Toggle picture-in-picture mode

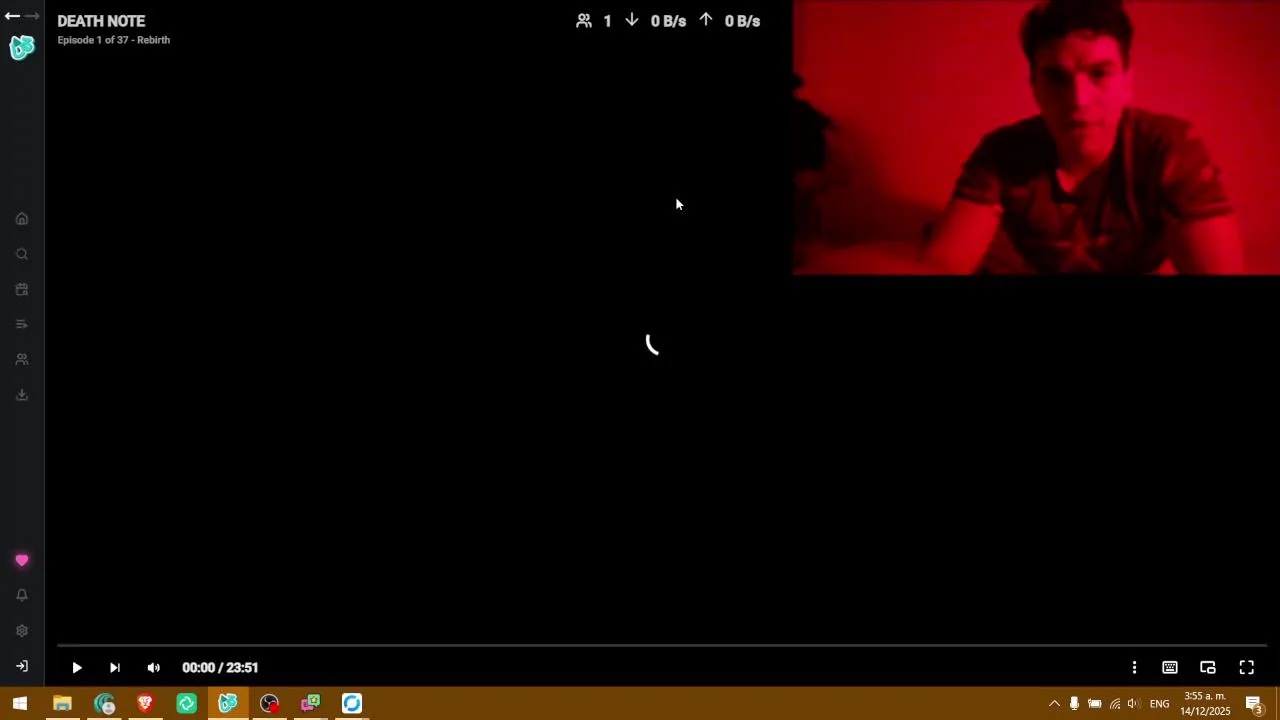click(1208, 667)
